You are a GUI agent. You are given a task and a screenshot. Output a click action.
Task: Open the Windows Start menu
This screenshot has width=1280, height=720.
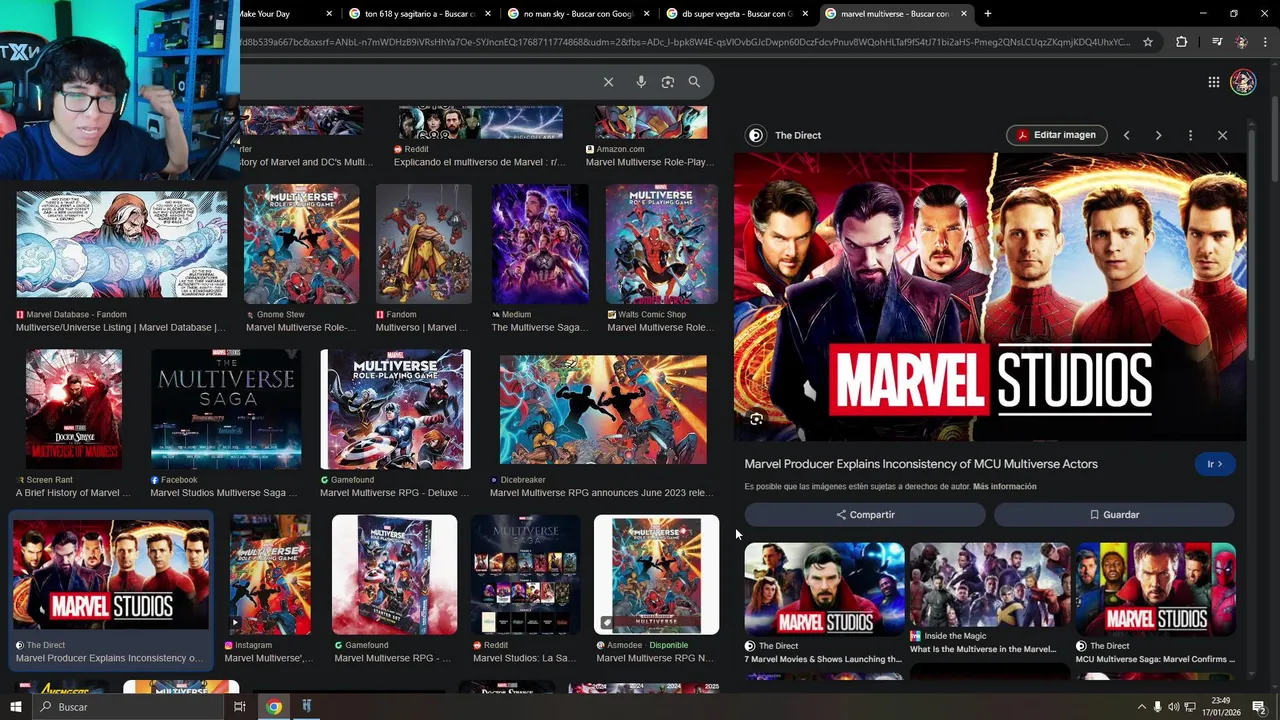pos(15,707)
